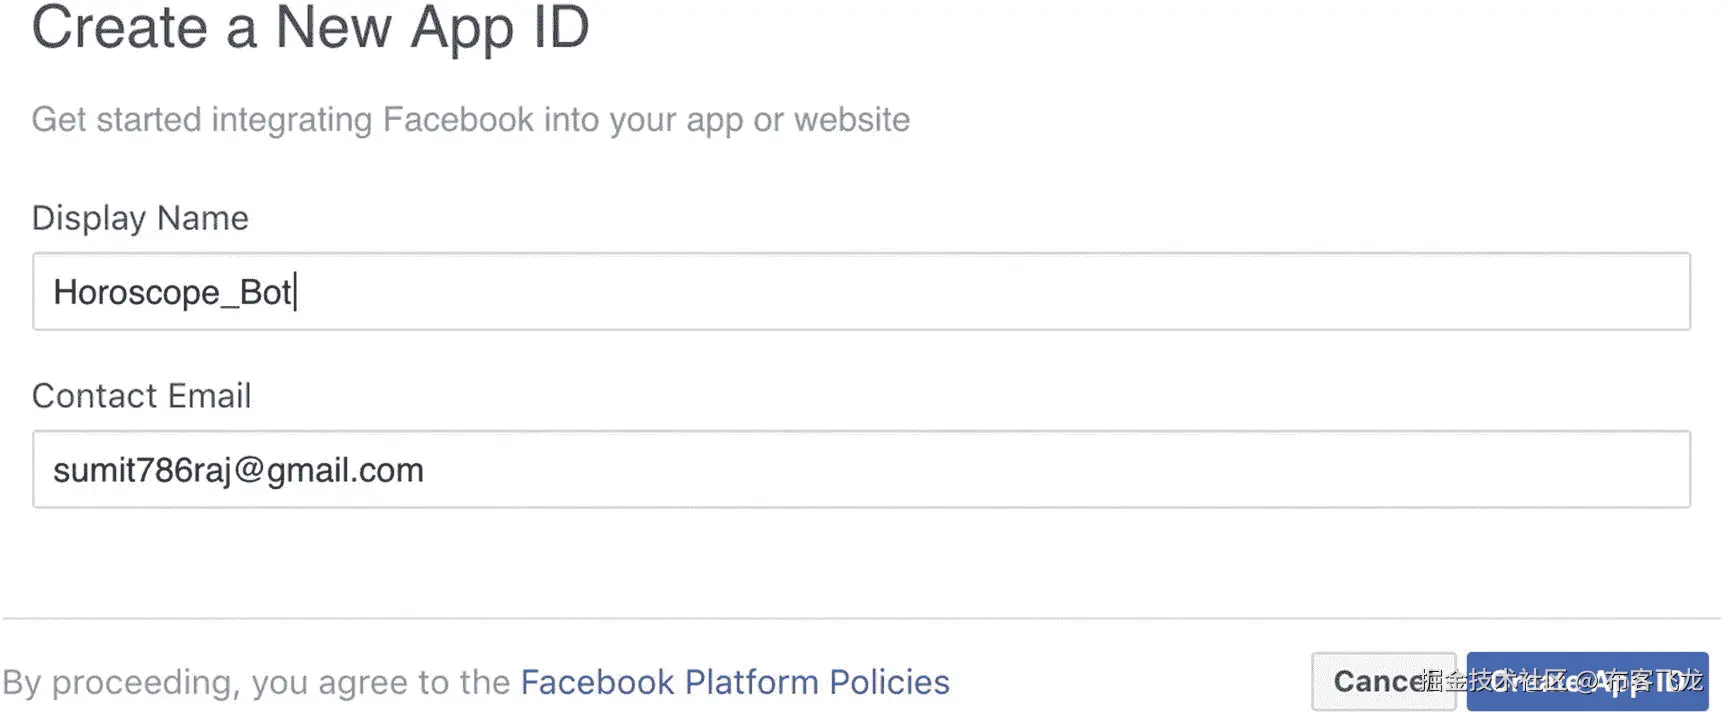Click the 'Get started integrating Facebook' subtitle
The image size is (1725, 715).
point(470,120)
